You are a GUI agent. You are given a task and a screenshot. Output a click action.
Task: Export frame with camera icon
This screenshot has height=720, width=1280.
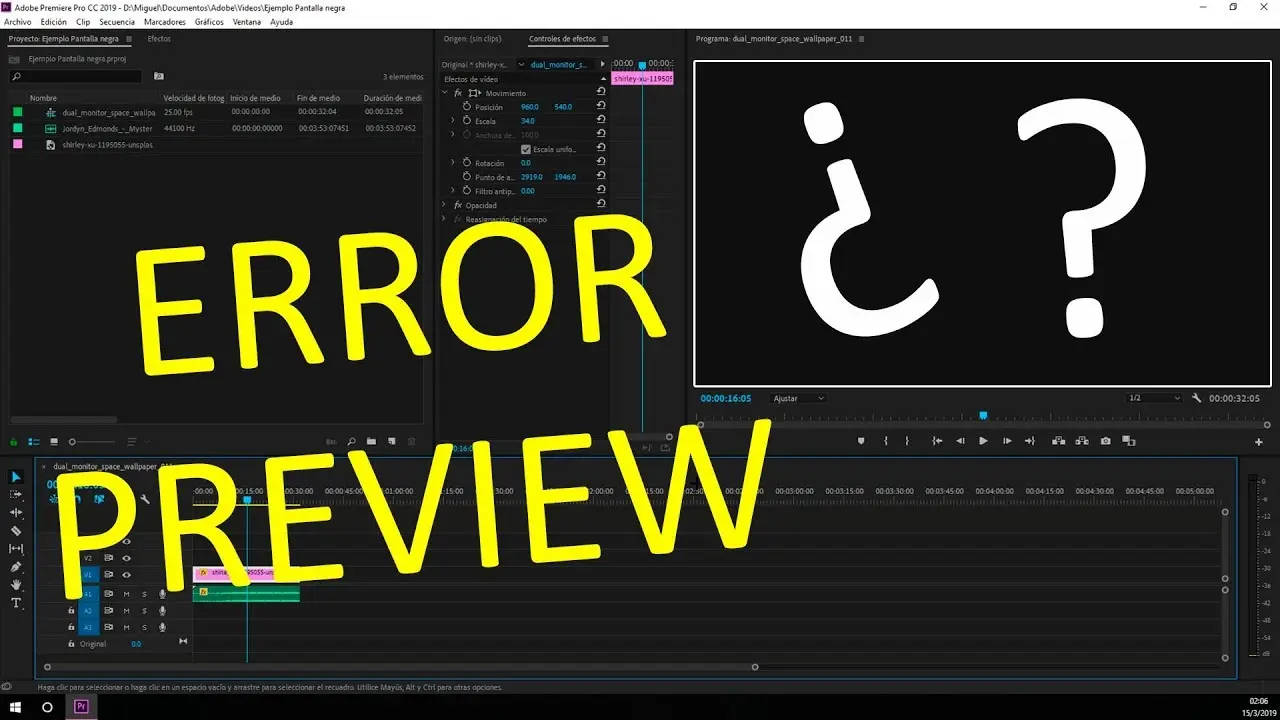pos(1105,441)
